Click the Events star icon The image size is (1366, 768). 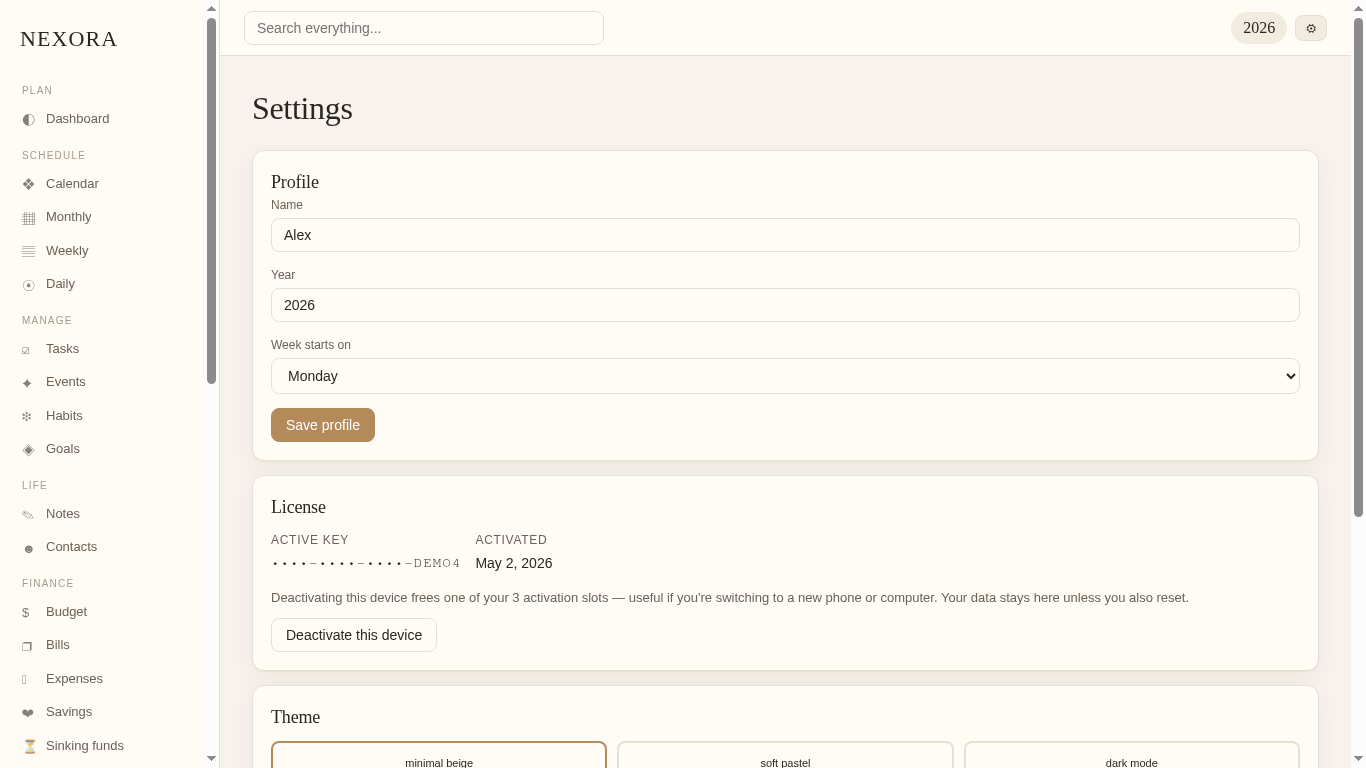[27, 383]
